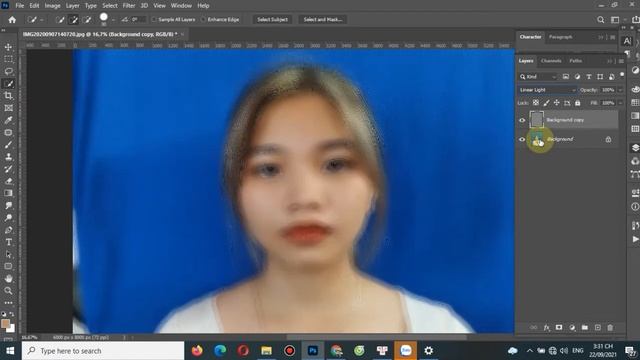Select the Frame tool

(x=8, y=108)
